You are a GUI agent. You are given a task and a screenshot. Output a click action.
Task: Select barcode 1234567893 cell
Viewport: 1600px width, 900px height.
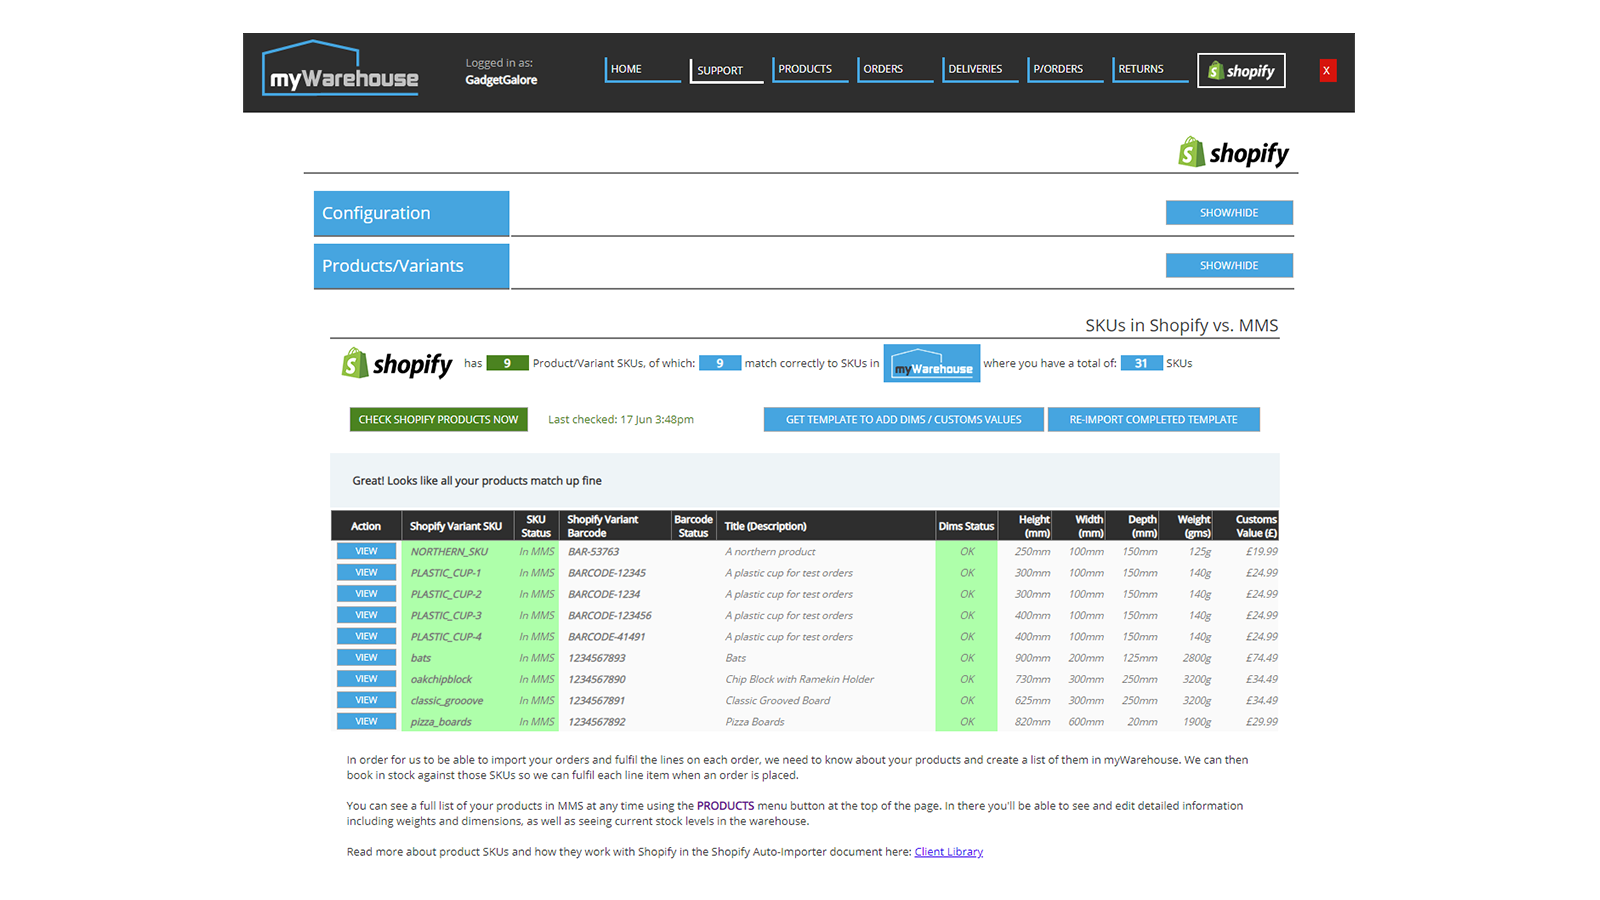(x=597, y=658)
